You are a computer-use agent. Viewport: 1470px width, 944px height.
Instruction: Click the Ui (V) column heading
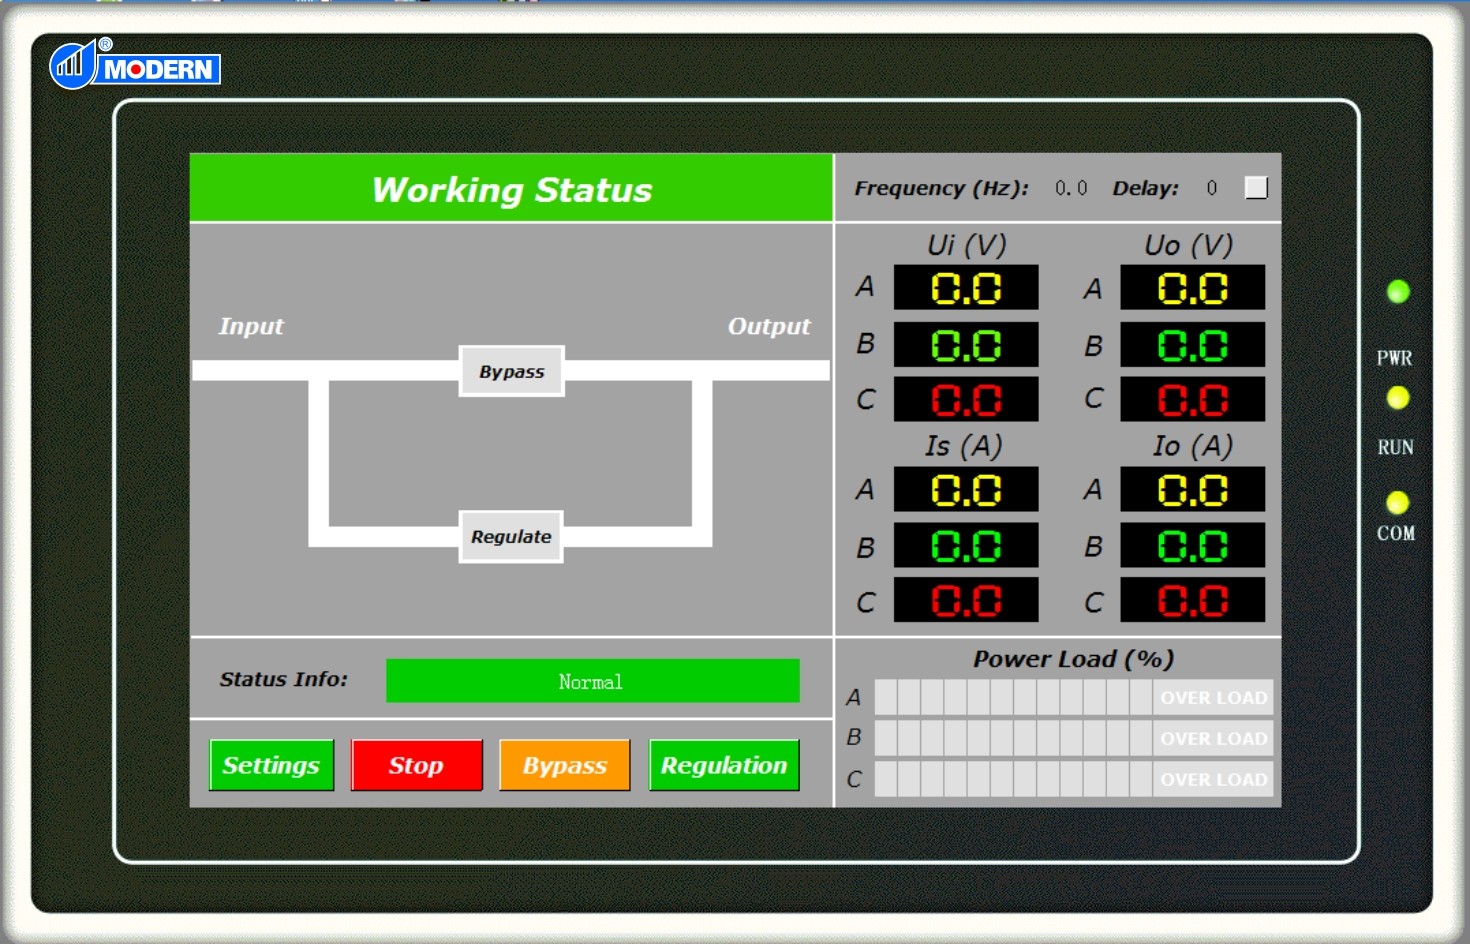point(966,245)
